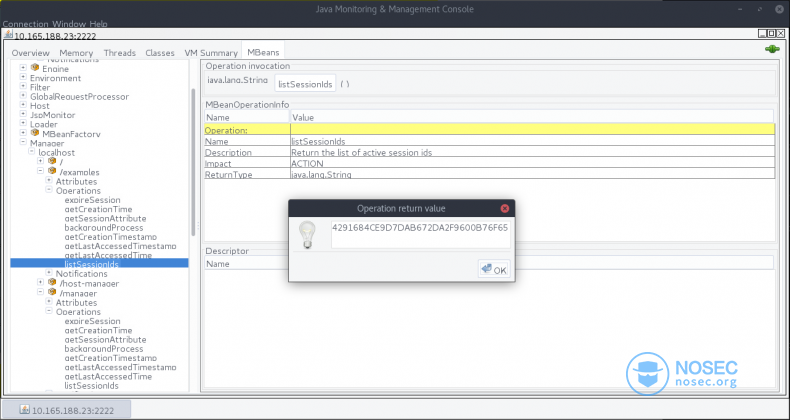The width and height of the screenshot is (790, 420).
Task: Click OK in Operation return value dialog
Action: (494, 269)
